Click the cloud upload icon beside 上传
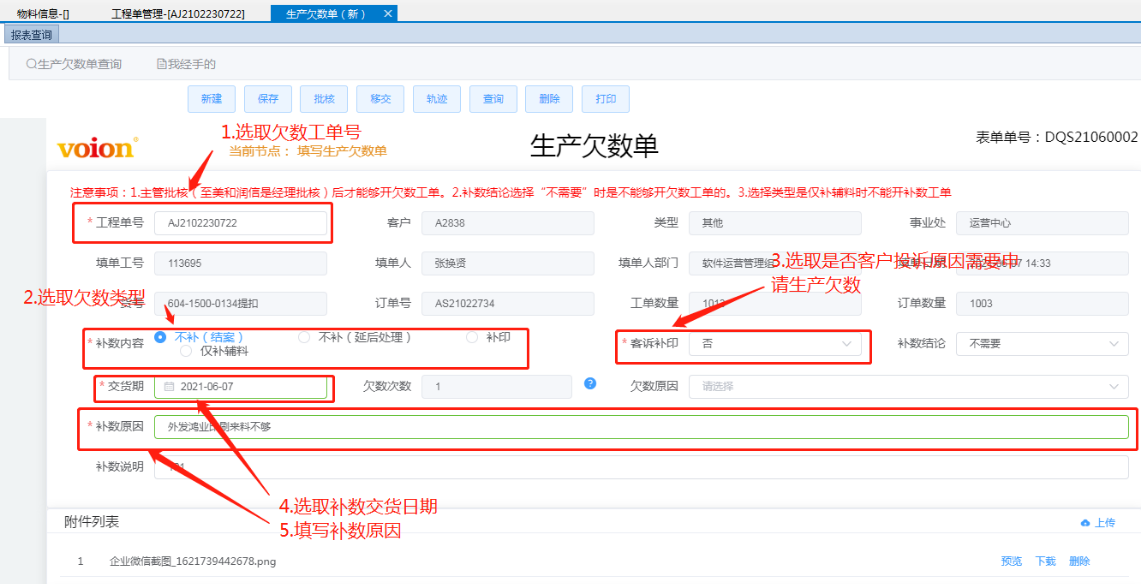Image resolution: width=1141 pixels, height=584 pixels. [1086, 523]
